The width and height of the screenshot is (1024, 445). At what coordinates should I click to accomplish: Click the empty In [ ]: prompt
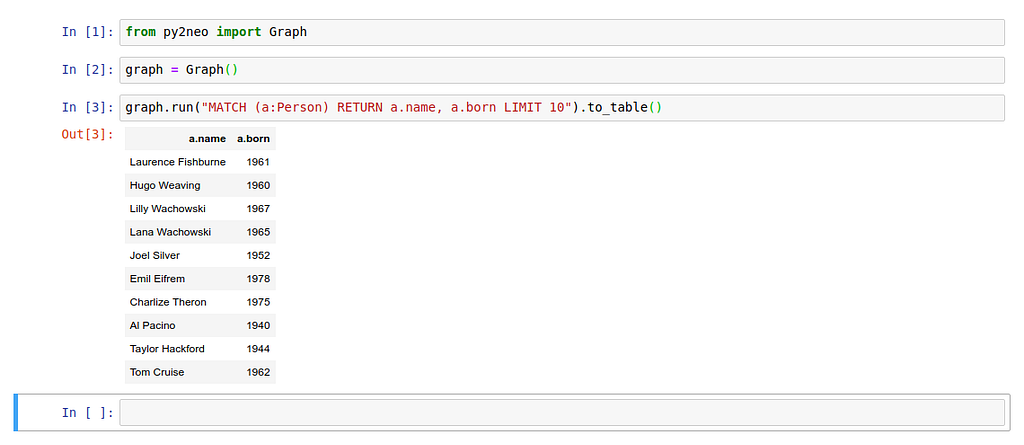tap(88, 412)
